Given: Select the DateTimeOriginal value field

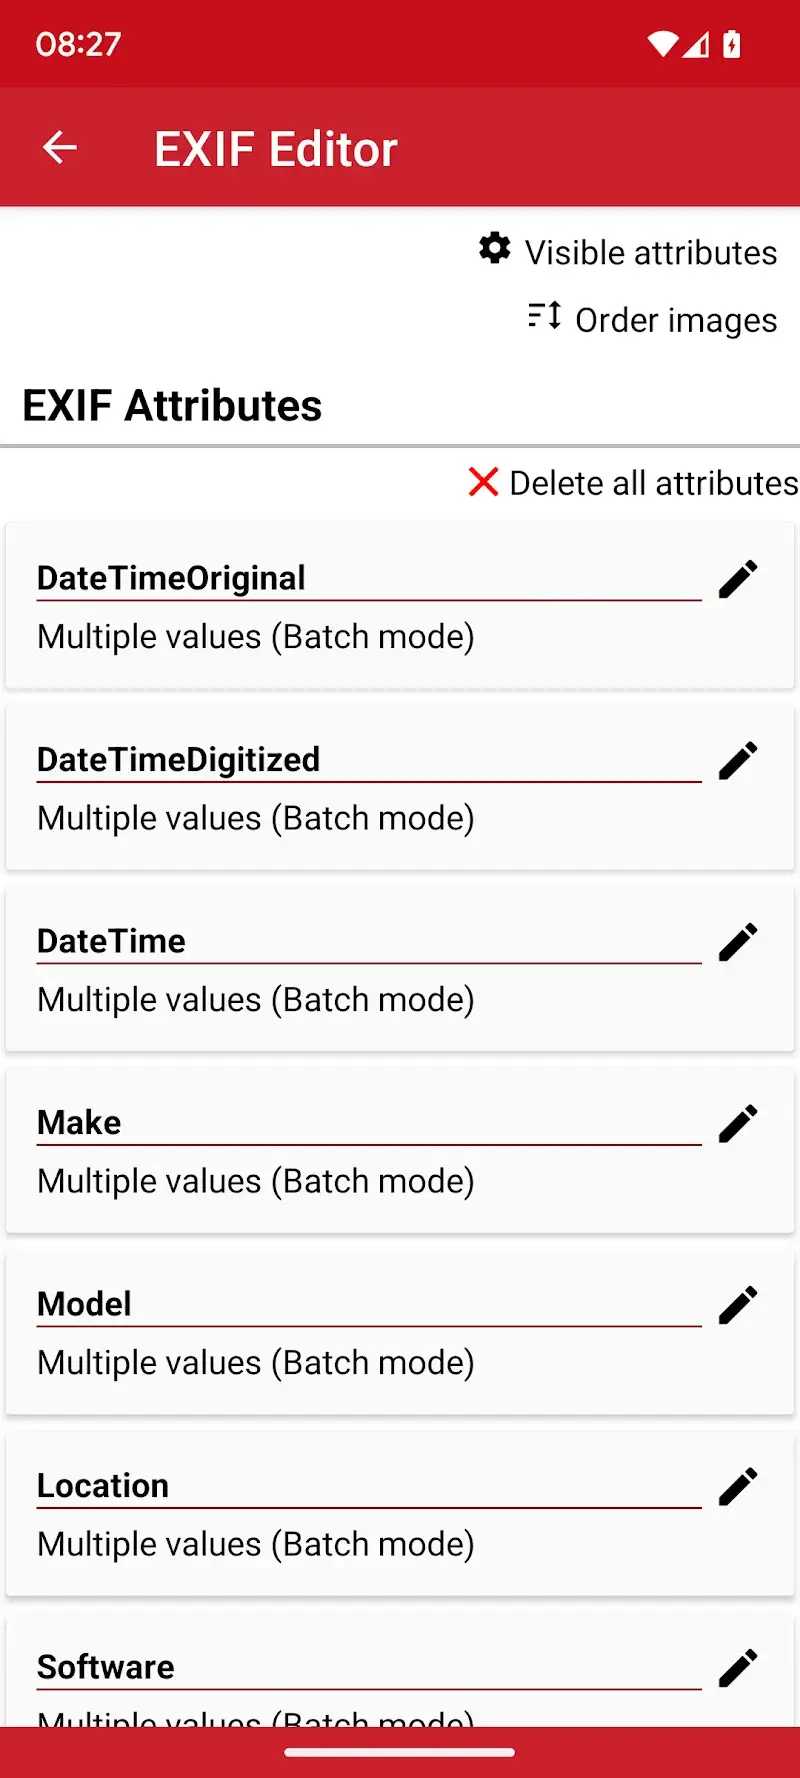Looking at the screenshot, I should (256, 637).
